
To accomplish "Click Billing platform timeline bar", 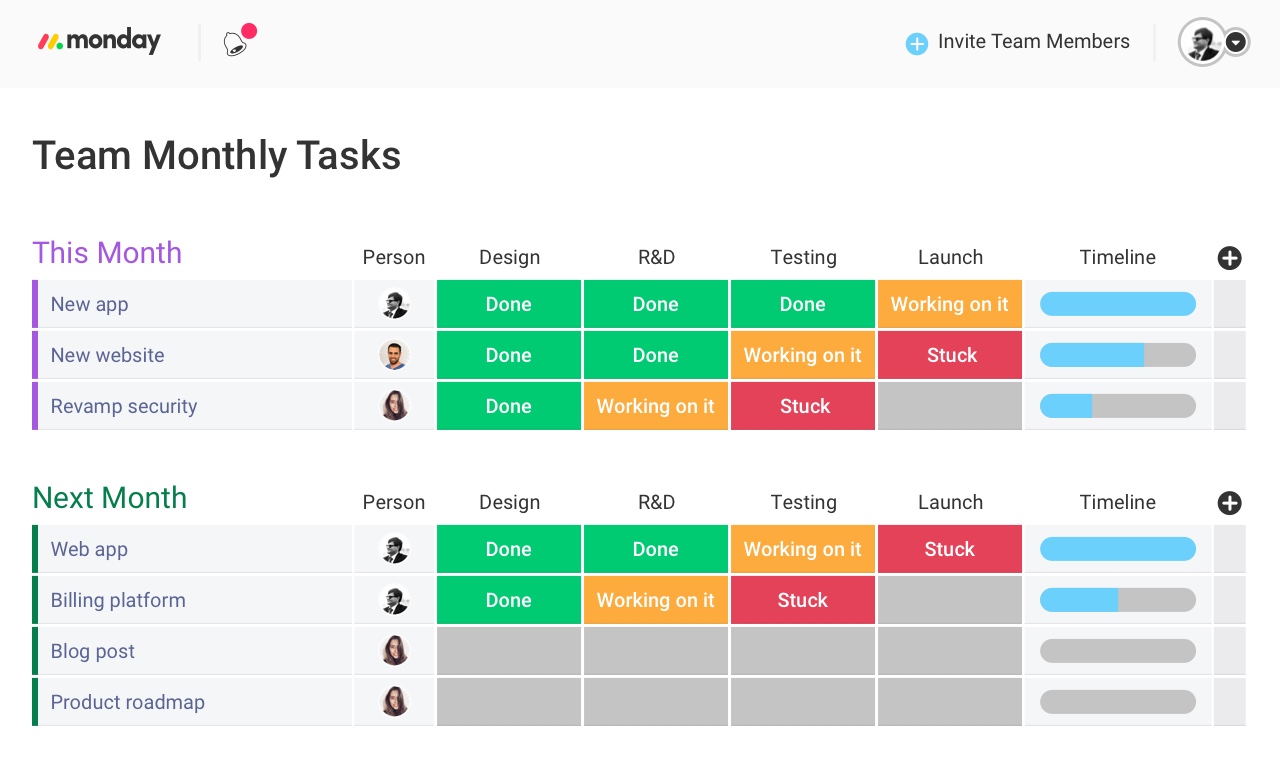I will tap(1118, 600).
